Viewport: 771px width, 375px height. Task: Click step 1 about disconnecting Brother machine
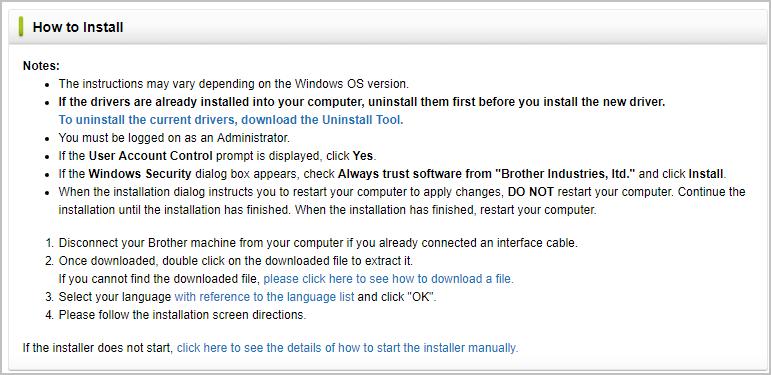(318, 243)
